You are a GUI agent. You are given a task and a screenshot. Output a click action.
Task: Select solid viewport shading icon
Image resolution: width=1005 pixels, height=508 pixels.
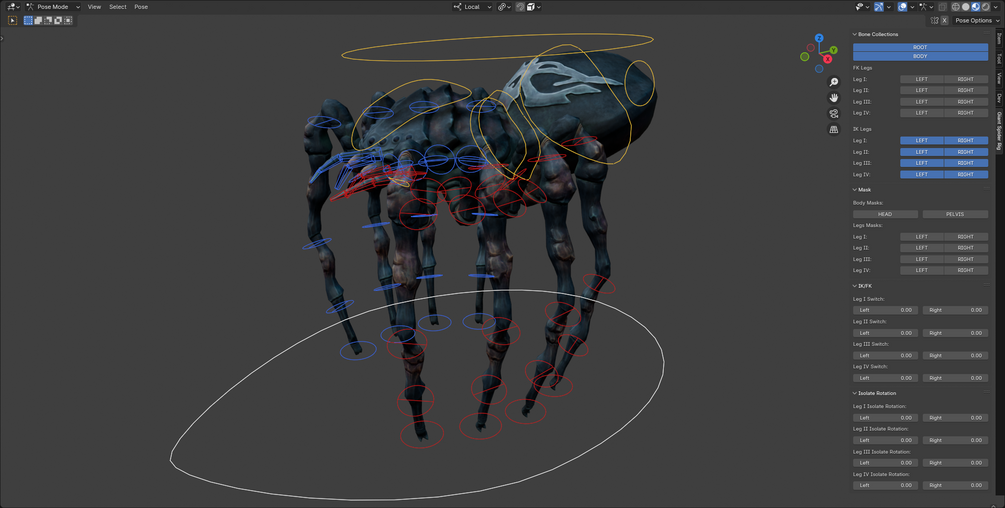[x=965, y=7]
